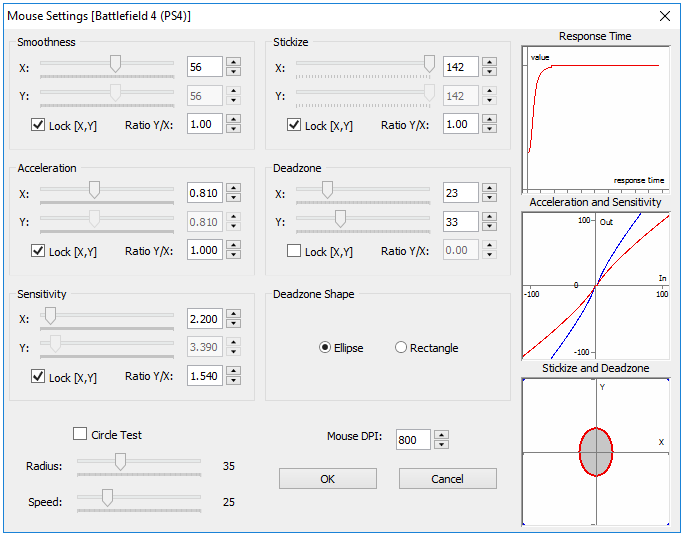Click the Smoothness X slider thumb
684x536 pixels.
[115, 64]
